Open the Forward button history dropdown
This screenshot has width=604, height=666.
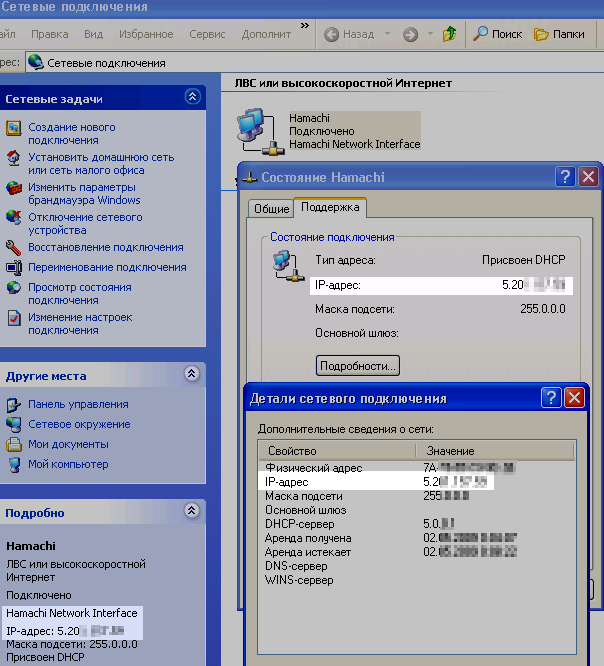click(430, 34)
